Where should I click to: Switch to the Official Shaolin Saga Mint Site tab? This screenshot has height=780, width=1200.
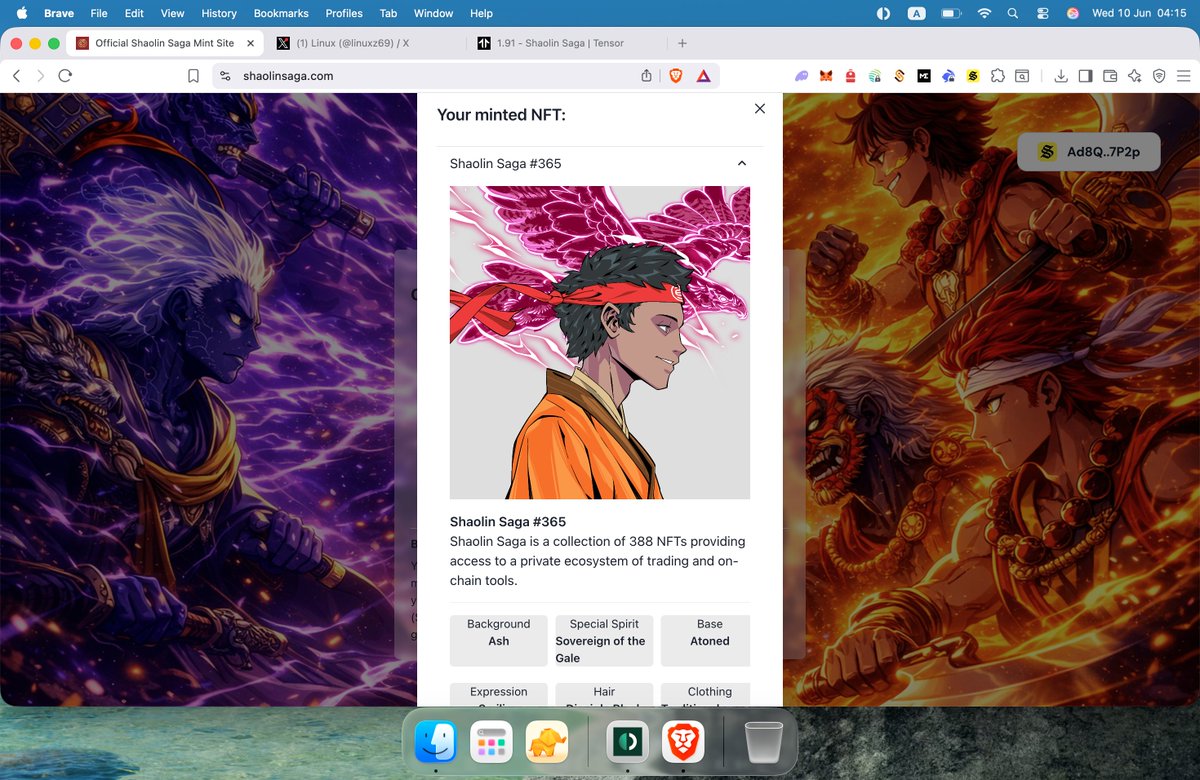coord(165,43)
